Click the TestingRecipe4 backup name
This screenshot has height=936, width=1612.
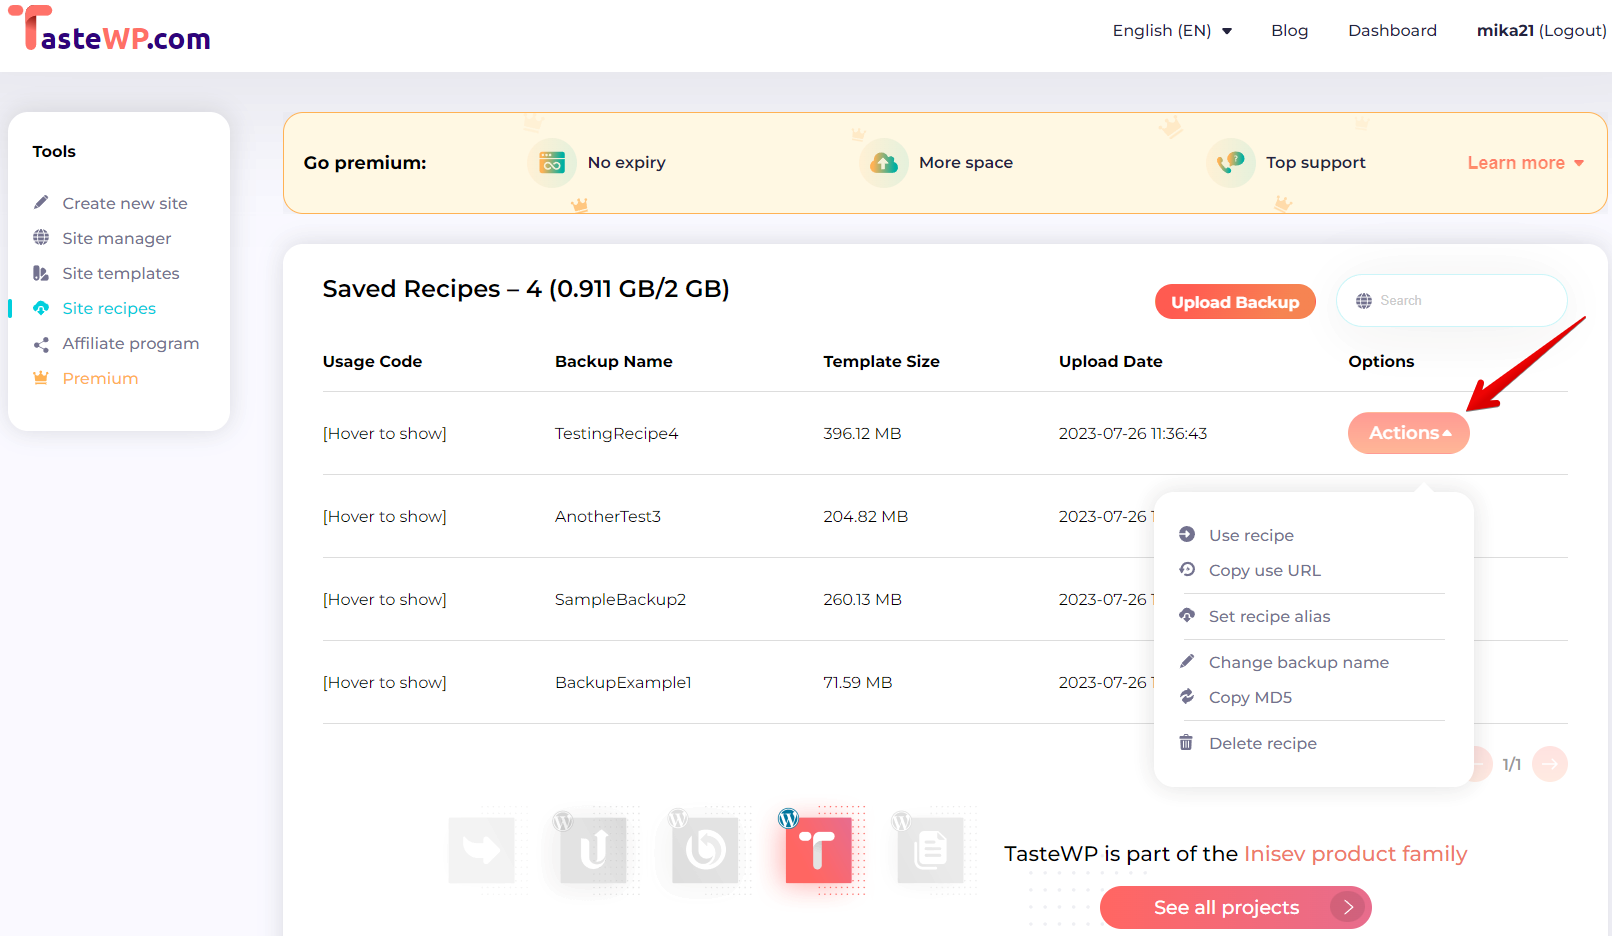point(616,433)
